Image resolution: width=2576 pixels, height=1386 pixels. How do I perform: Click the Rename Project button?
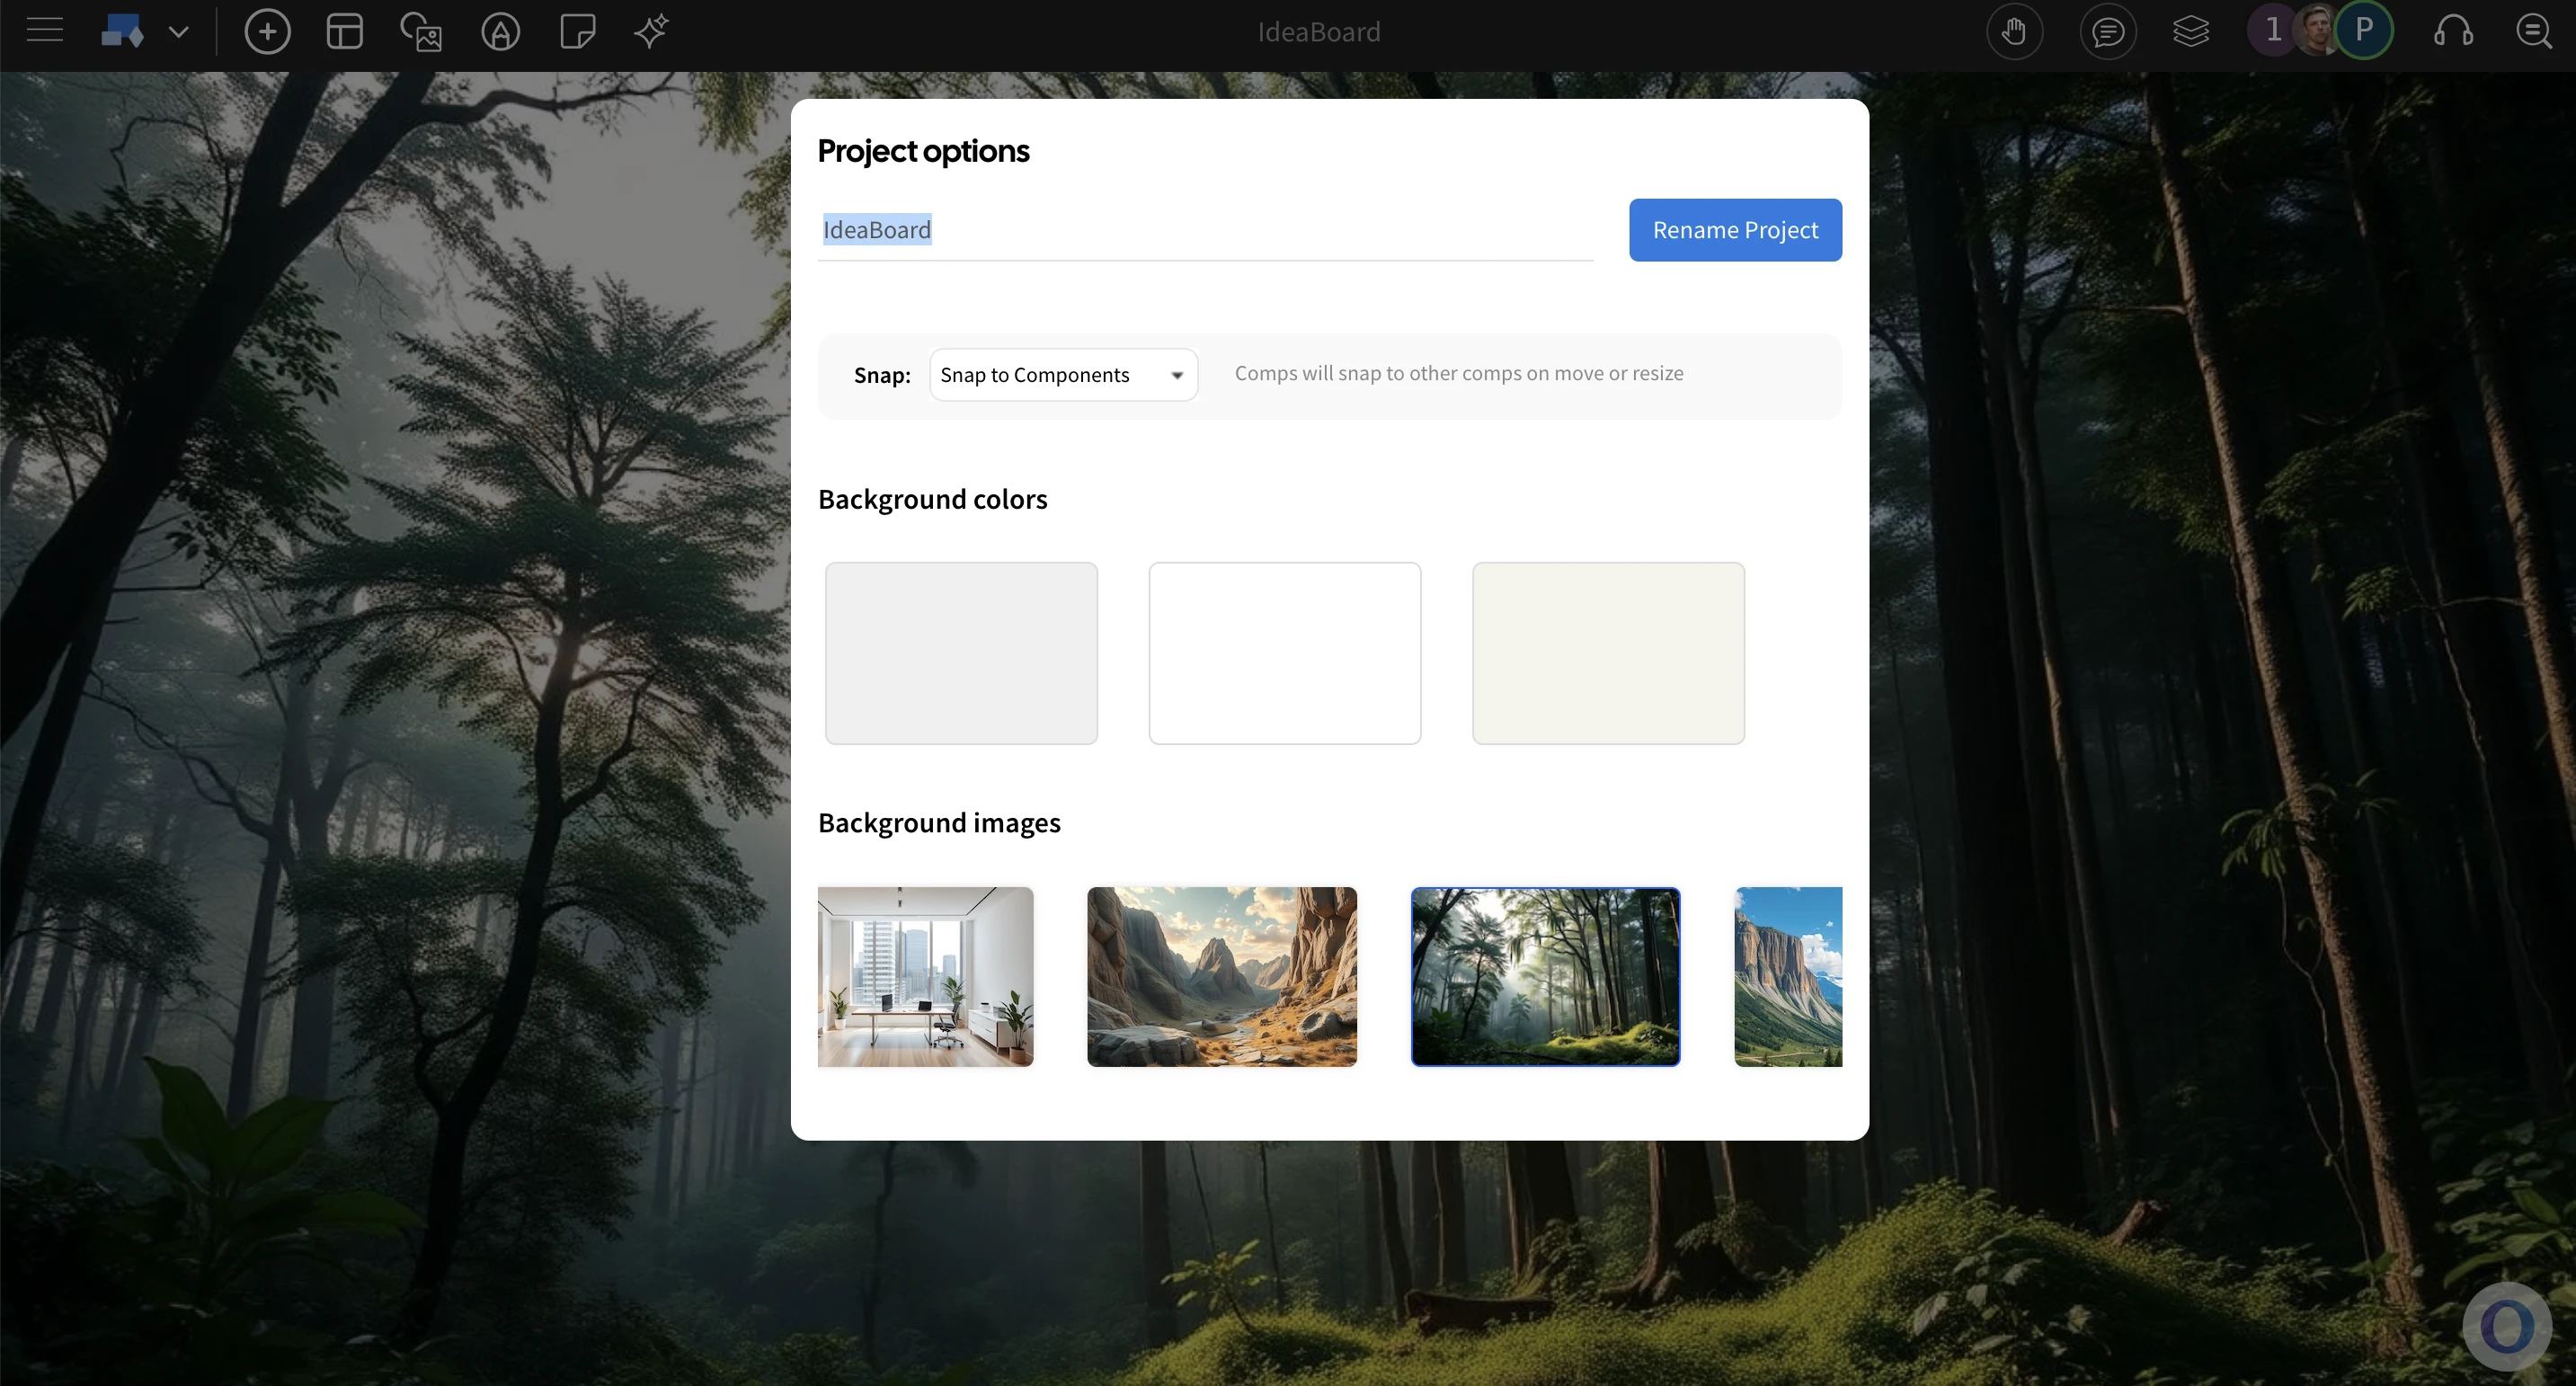tap(1735, 230)
